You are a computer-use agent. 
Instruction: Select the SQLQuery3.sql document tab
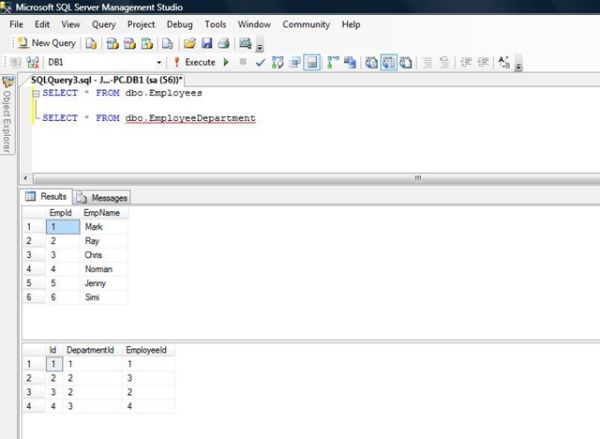(107, 80)
